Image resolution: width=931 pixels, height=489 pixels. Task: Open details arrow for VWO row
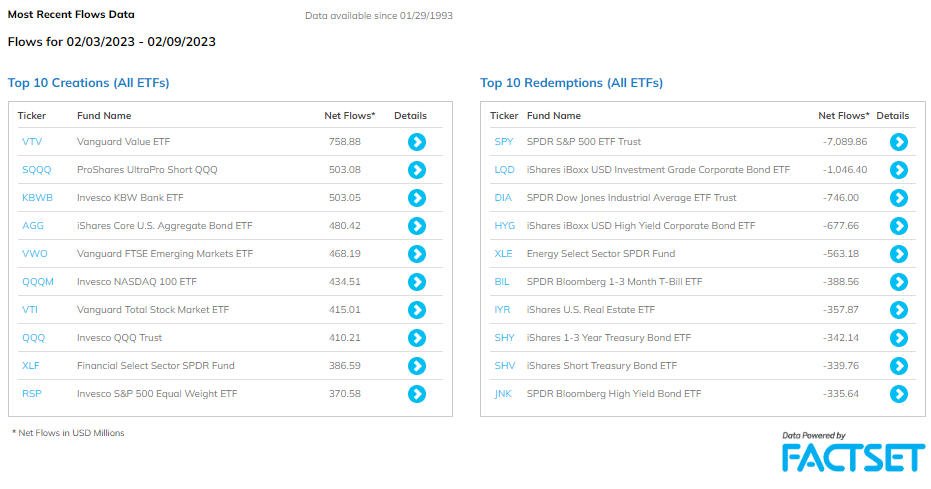coord(417,254)
